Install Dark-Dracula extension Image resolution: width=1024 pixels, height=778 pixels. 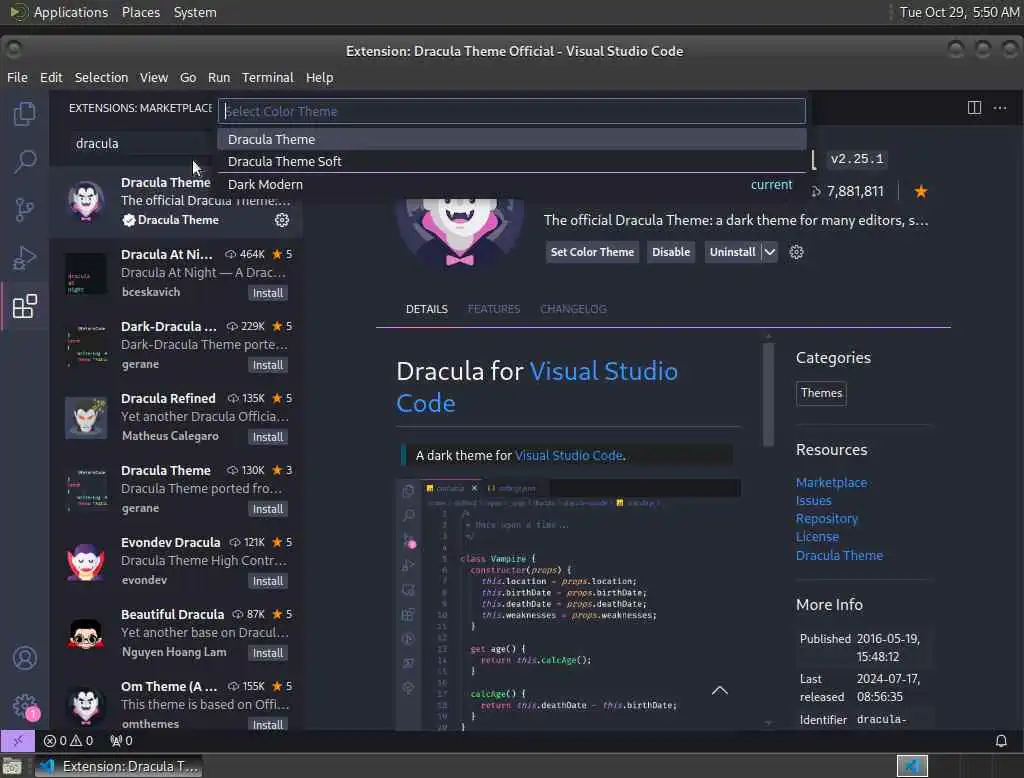[x=268, y=365]
